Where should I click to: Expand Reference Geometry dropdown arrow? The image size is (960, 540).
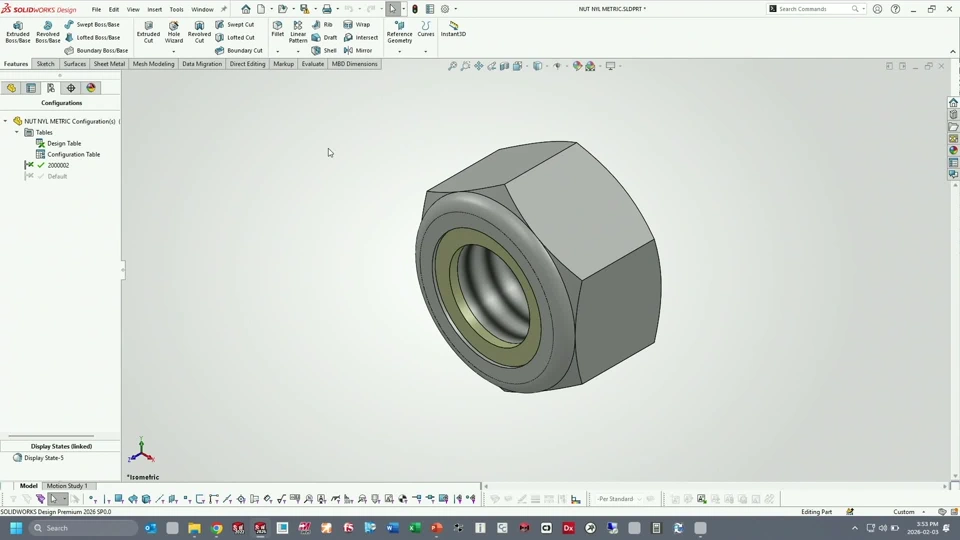[x=399, y=51]
